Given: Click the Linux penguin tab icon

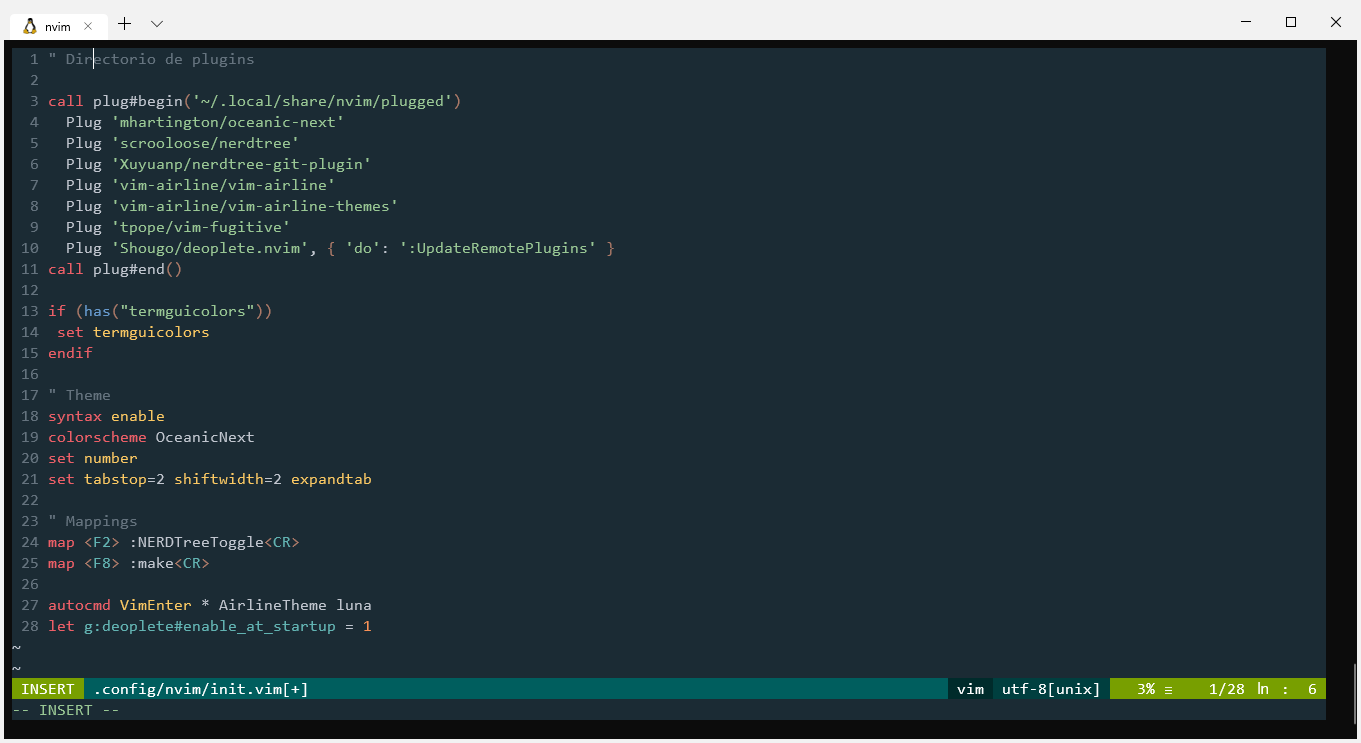Looking at the screenshot, I should click(x=30, y=26).
